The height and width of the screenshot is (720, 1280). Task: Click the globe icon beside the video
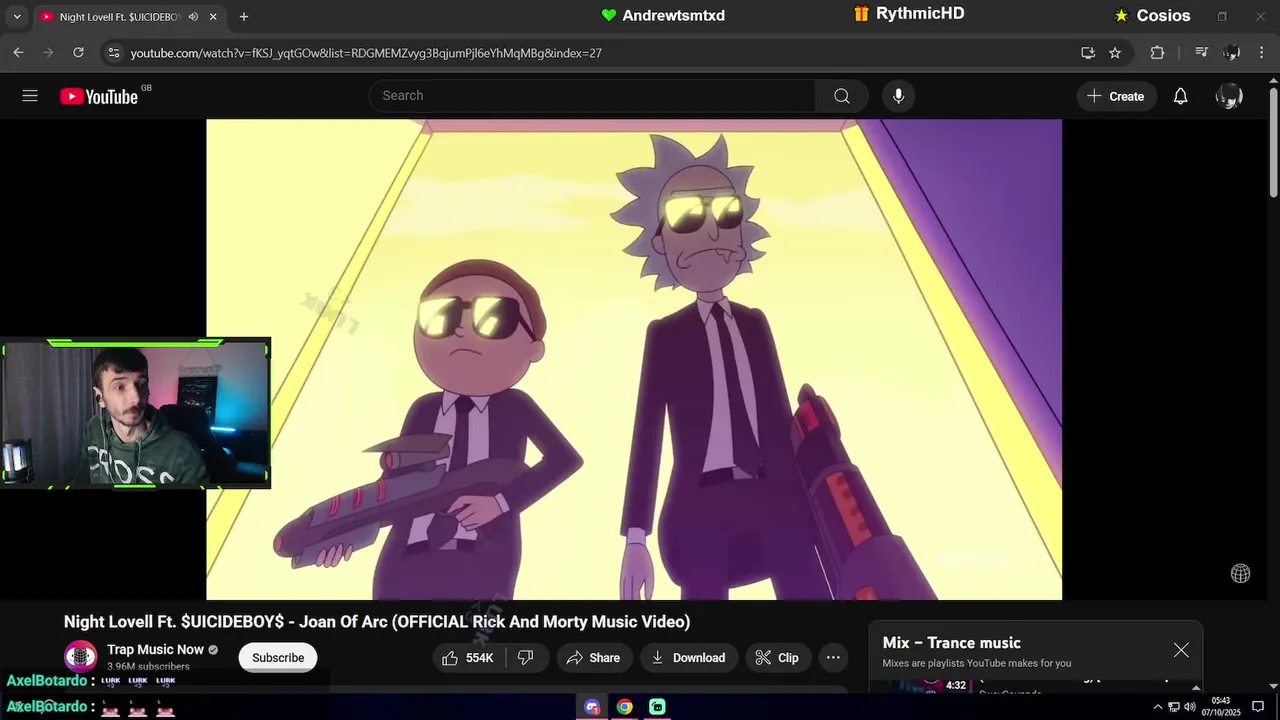point(1240,573)
